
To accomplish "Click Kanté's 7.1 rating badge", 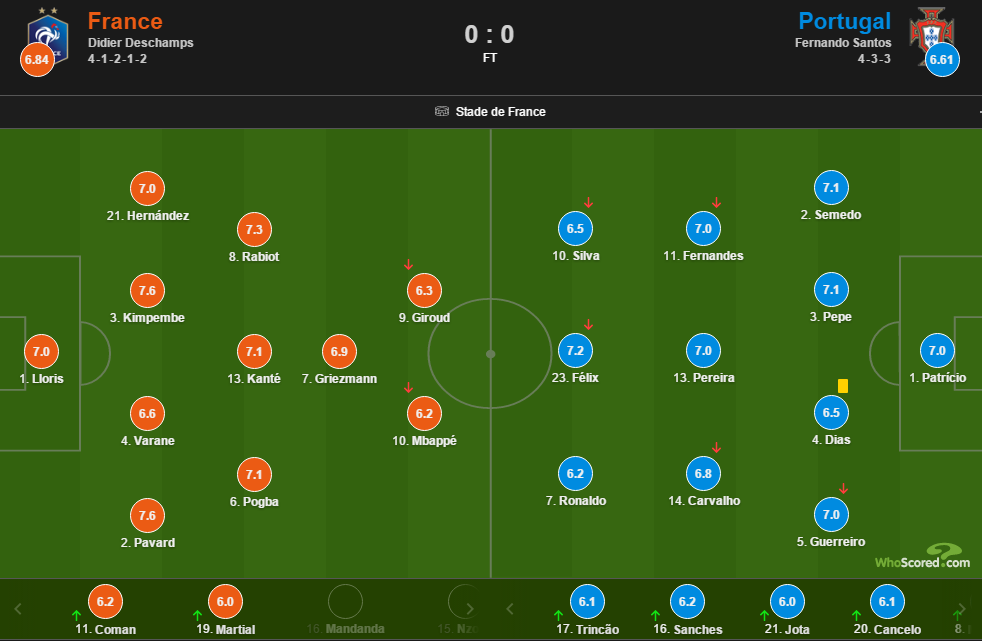I will pos(254,352).
